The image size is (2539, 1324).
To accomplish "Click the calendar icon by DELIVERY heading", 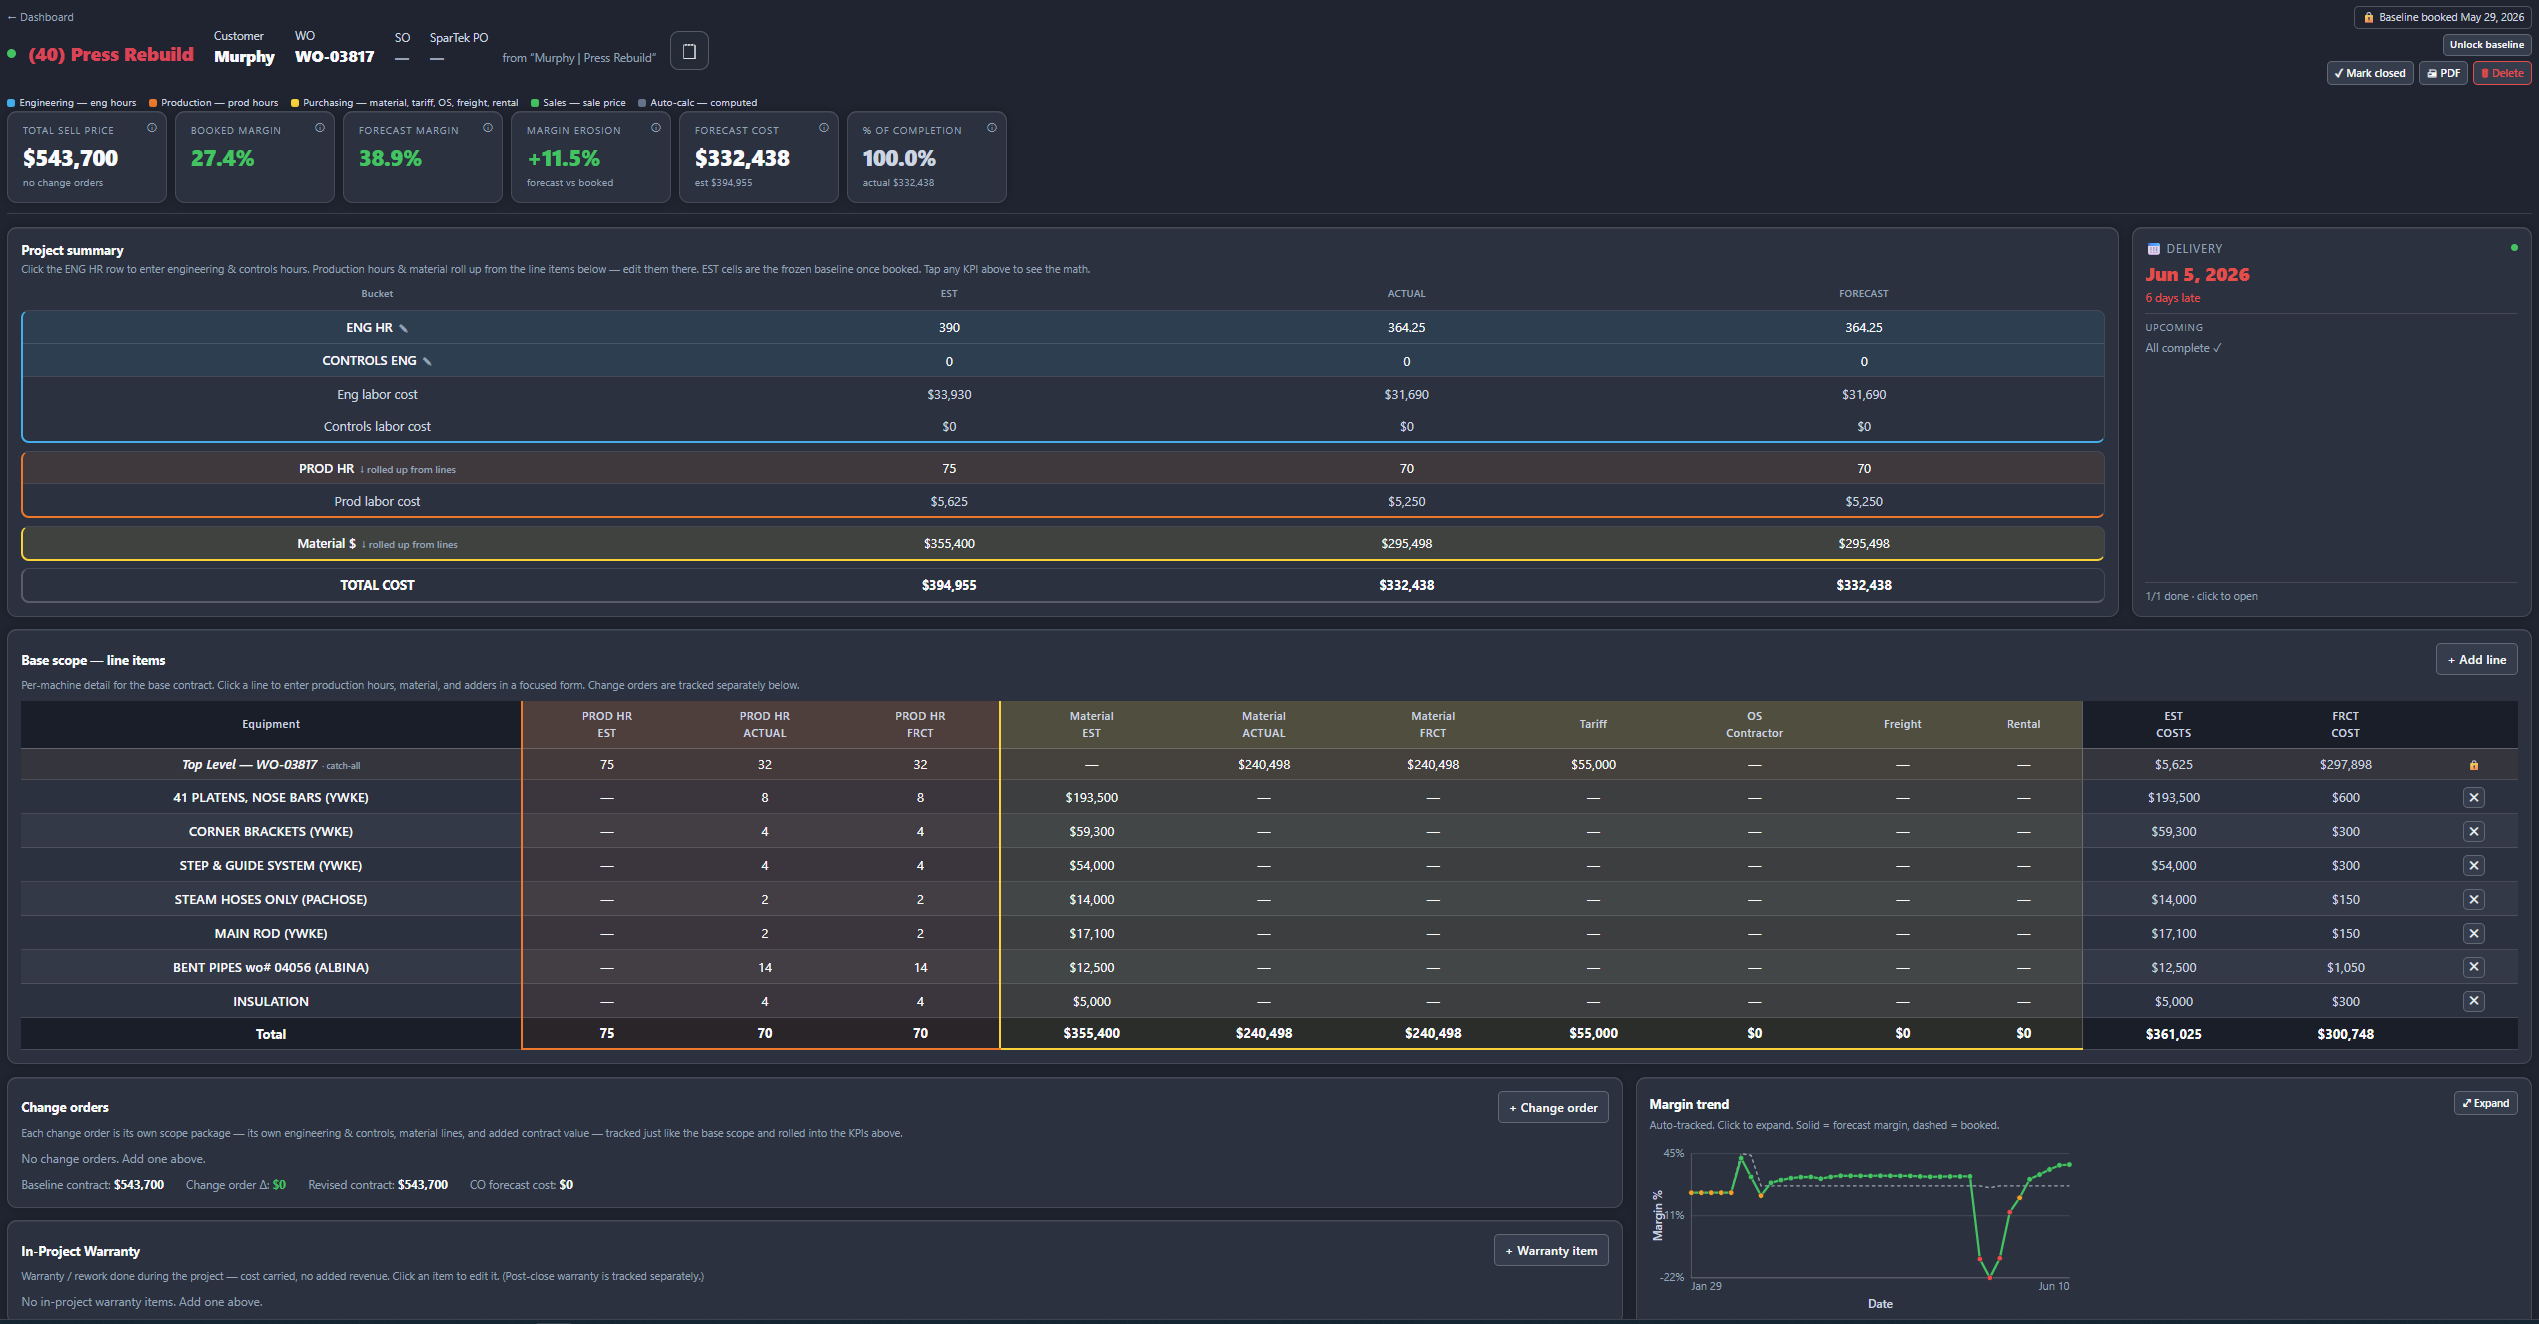I will tap(2153, 249).
